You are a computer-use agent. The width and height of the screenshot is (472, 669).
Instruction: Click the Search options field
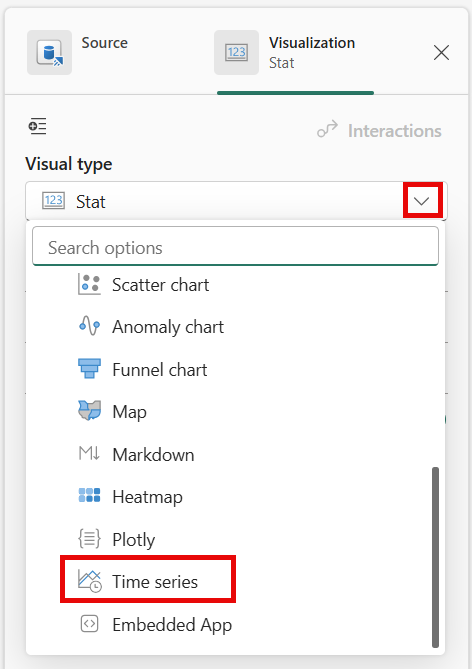[x=236, y=247]
